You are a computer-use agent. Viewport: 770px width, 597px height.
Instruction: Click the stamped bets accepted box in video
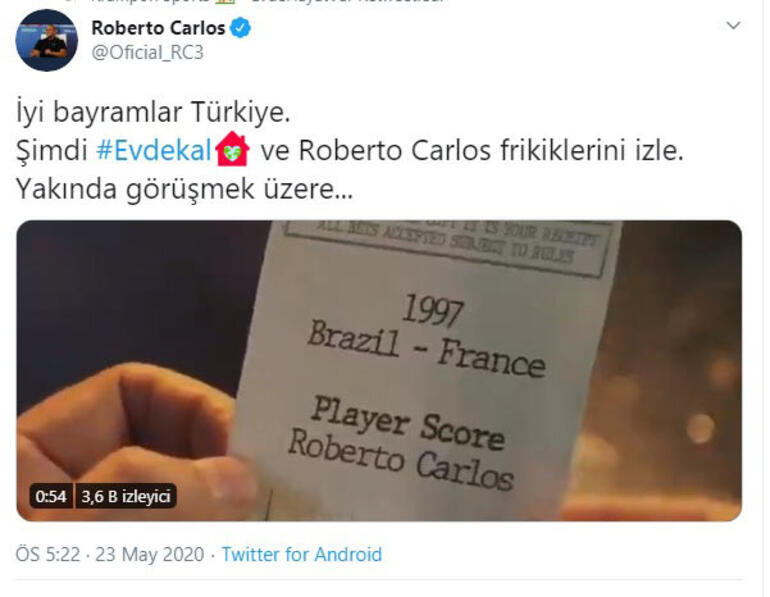[x=448, y=245]
